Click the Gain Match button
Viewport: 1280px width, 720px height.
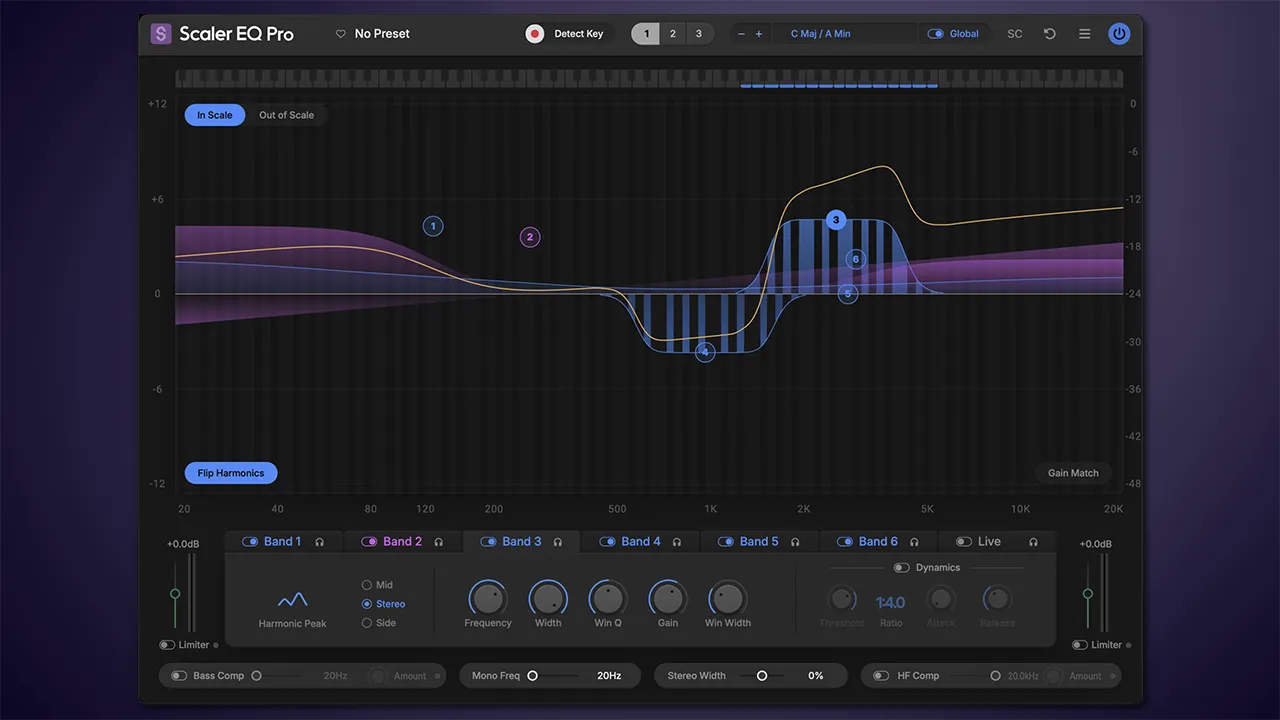(1073, 473)
